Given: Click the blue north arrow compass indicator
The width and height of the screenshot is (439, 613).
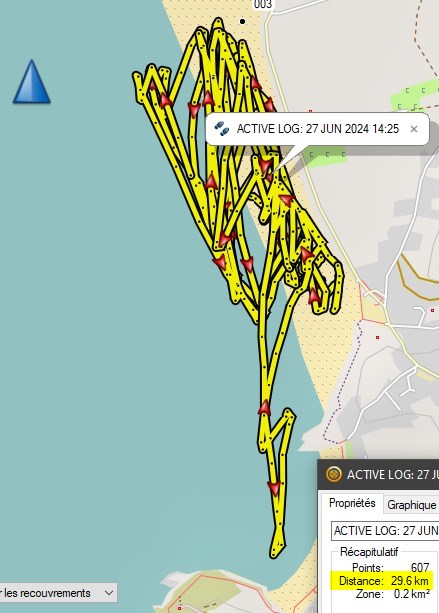Looking at the screenshot, I should pos(32,82).
